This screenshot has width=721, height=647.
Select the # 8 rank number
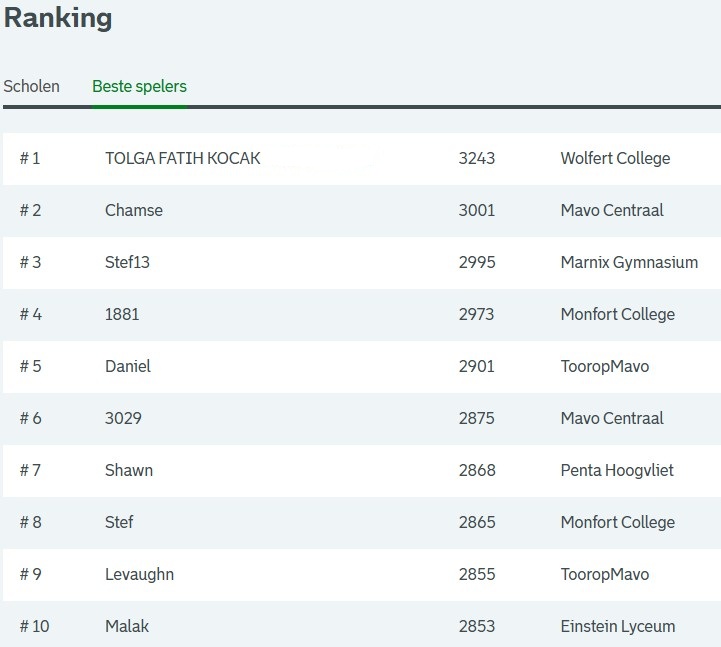tap(30, 522)
